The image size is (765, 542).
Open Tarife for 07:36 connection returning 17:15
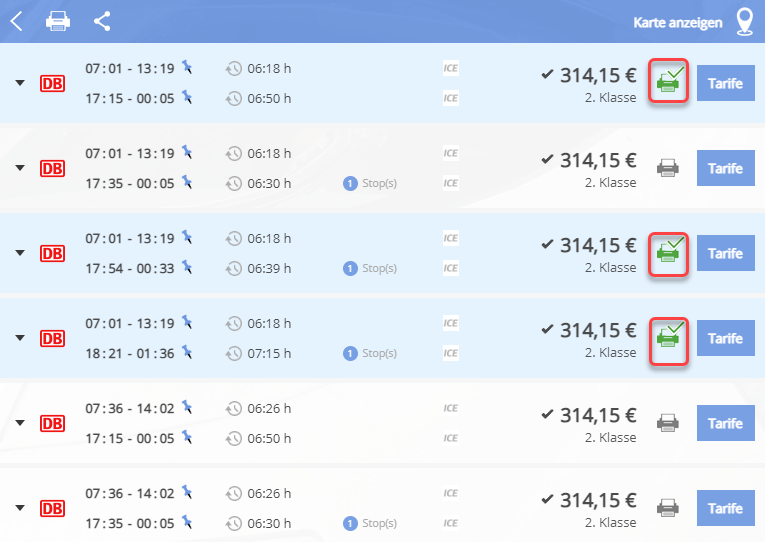725,423
